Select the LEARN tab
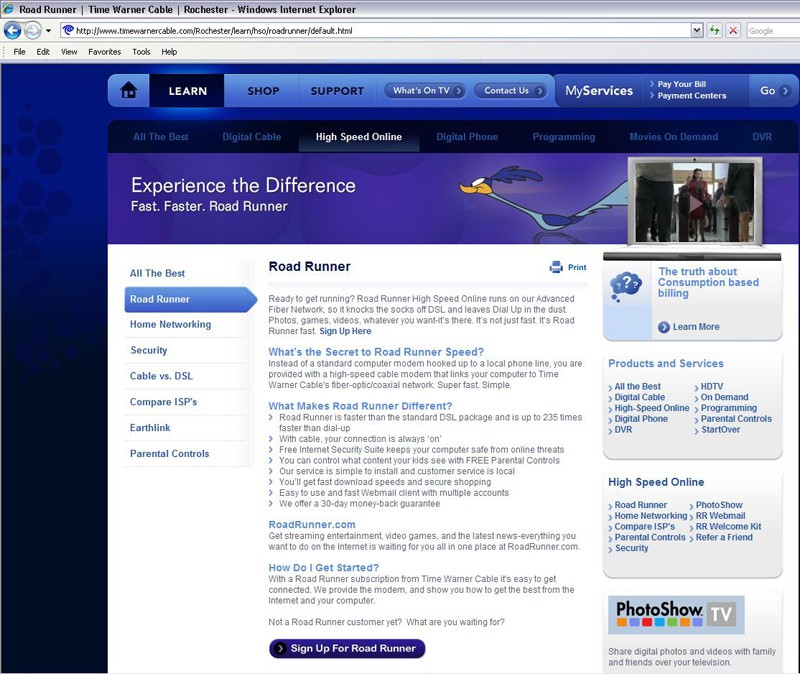The image size is (800, 674). [187, 91]
